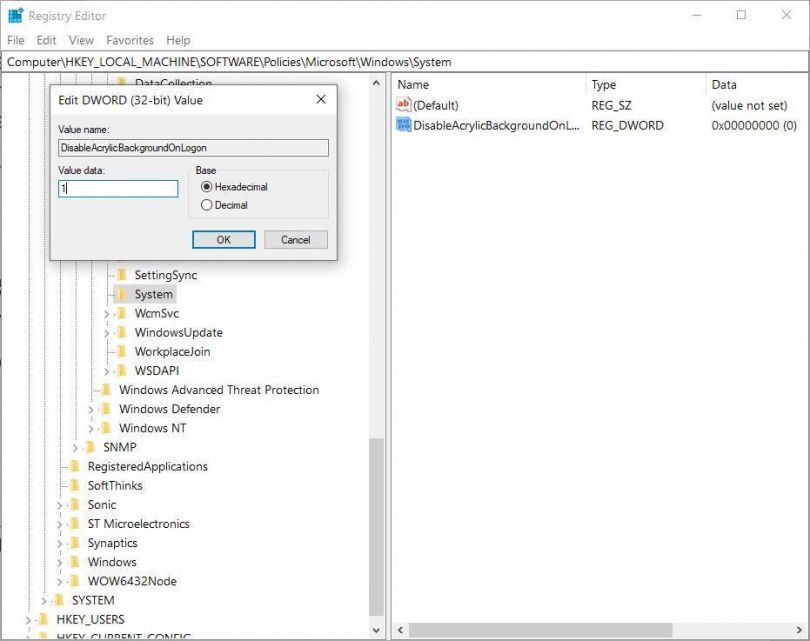This screenshot has width=810, height=641.
Task: Expand the WcmSvc registry key
Action: pos(106,313)
